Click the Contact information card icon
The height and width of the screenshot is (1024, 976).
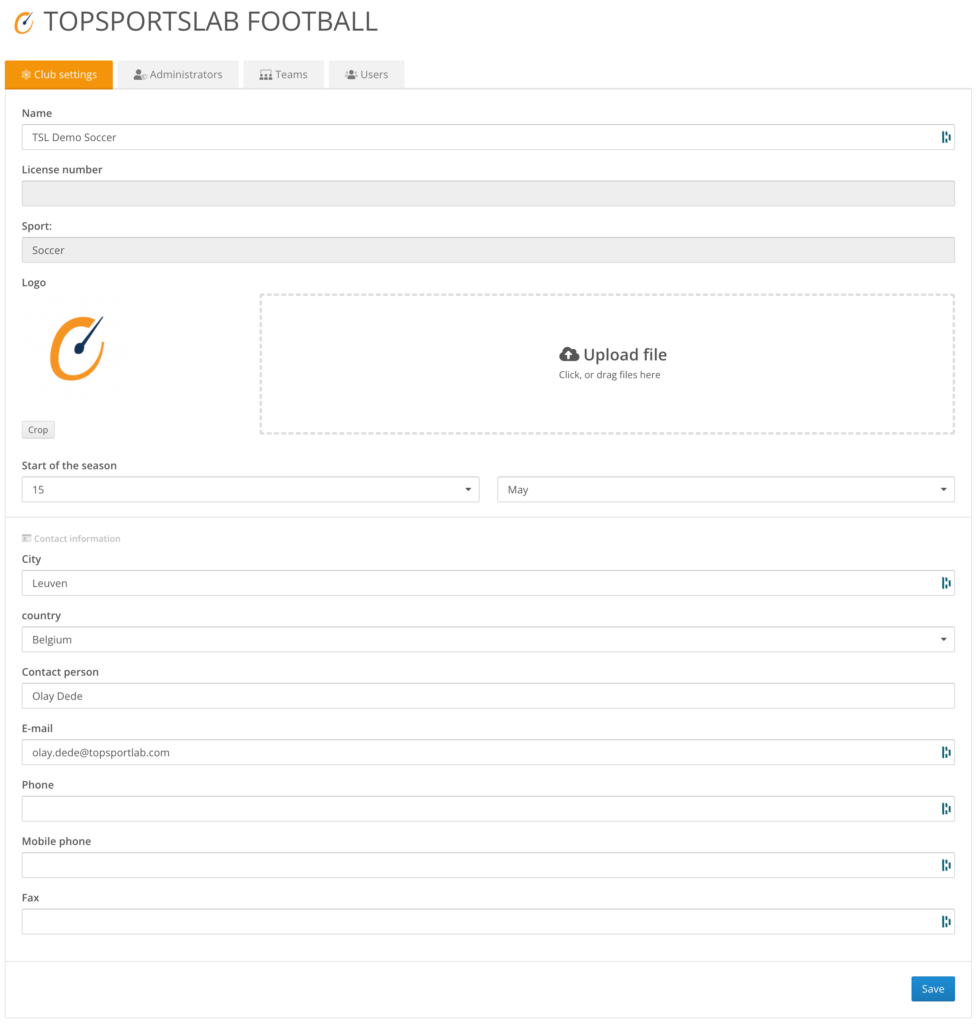tap(26, 538)
